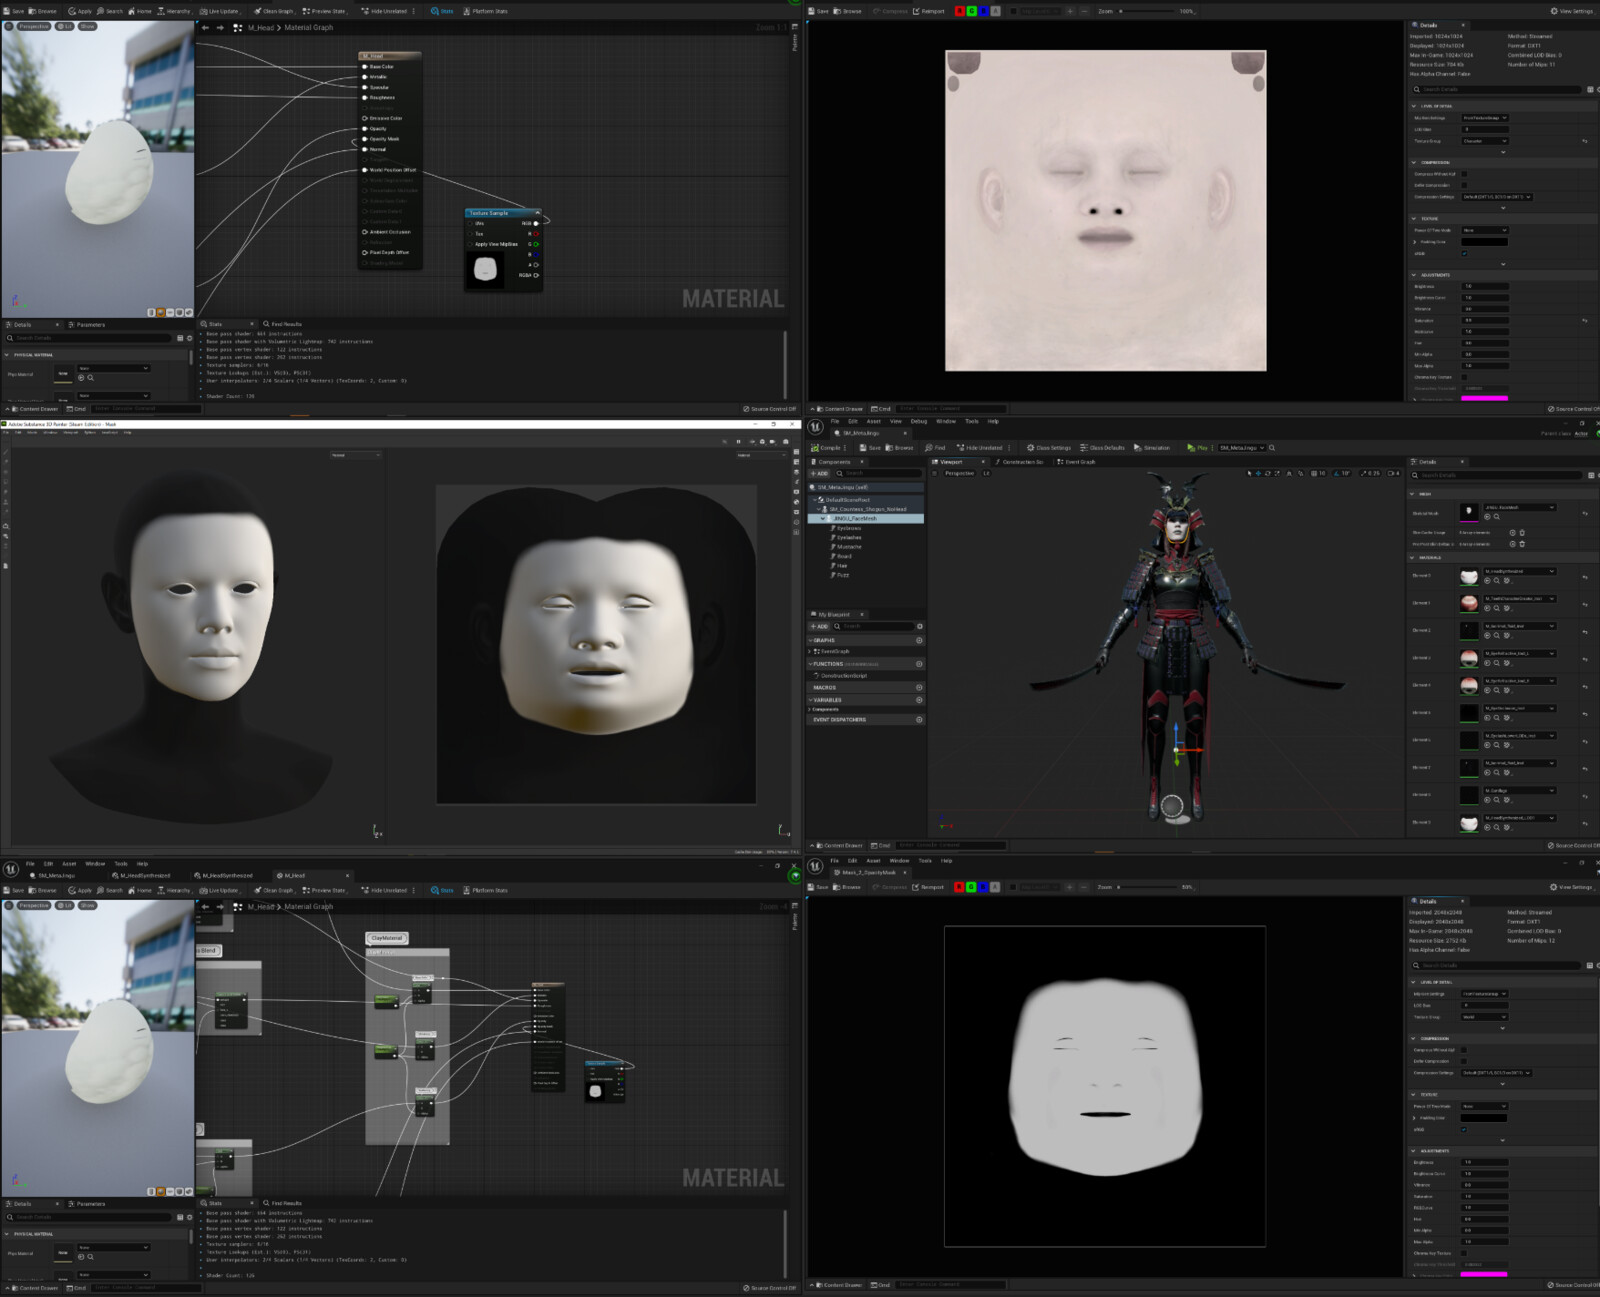Open Content Drawer in opacity mask texture editor
The height and width of the screenshot is (1297, 1600).
pos(838,1285)
